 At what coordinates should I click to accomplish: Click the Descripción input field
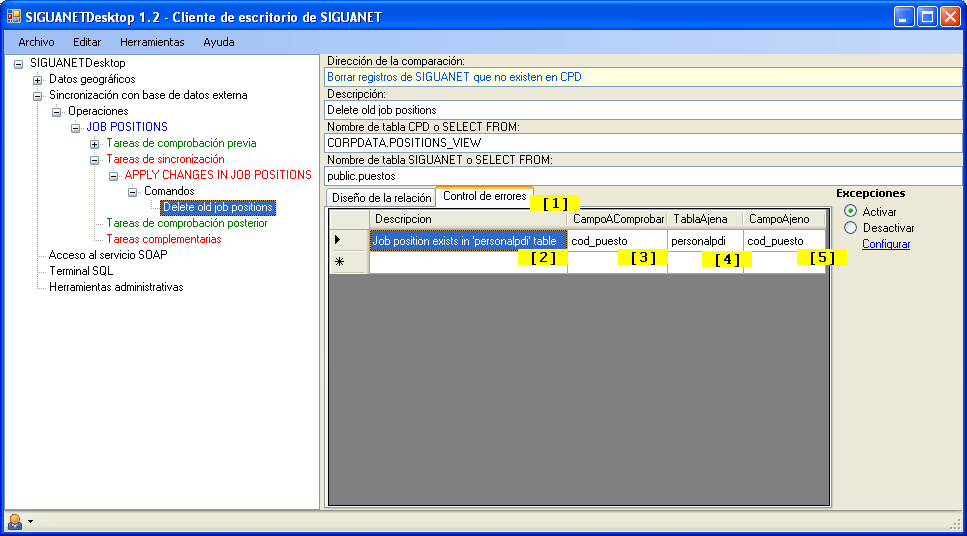[x=643, y=110]
